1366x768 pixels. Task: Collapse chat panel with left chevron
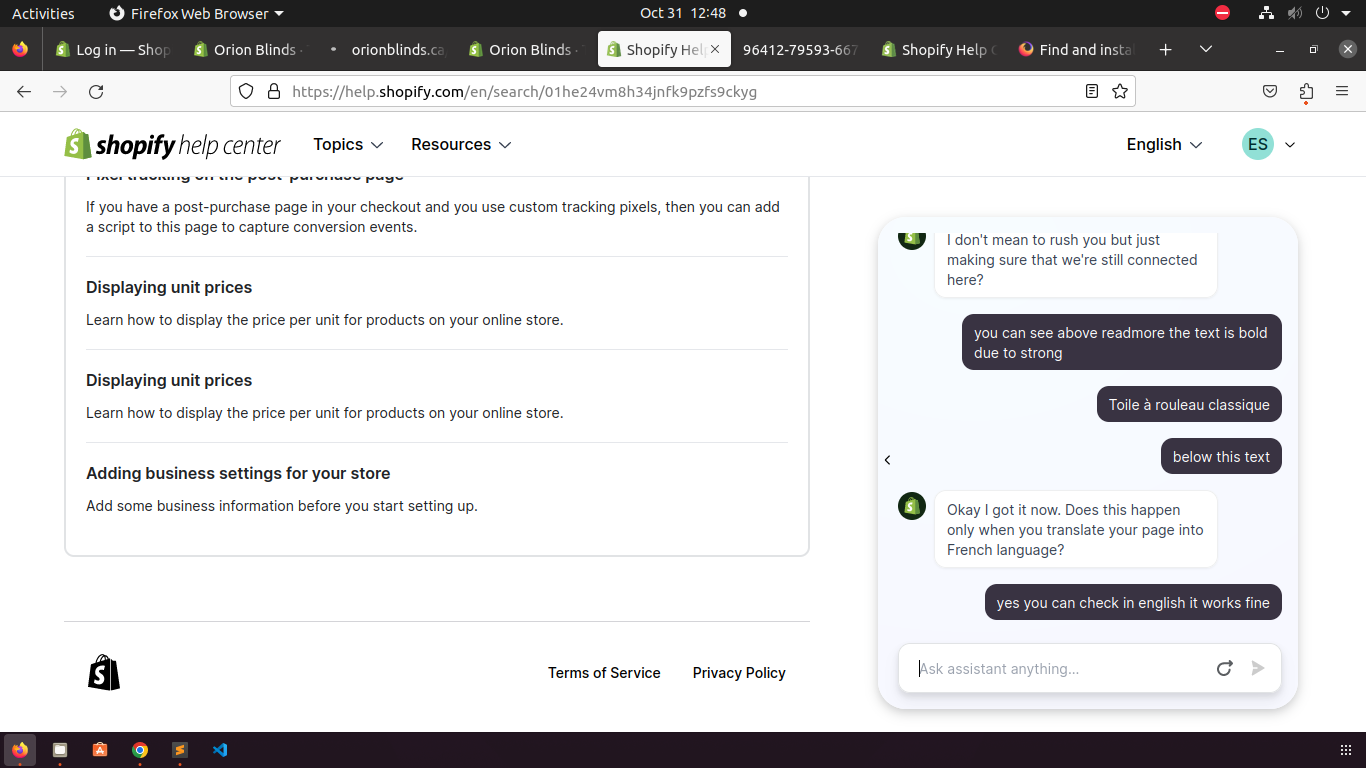click(887, 460)
